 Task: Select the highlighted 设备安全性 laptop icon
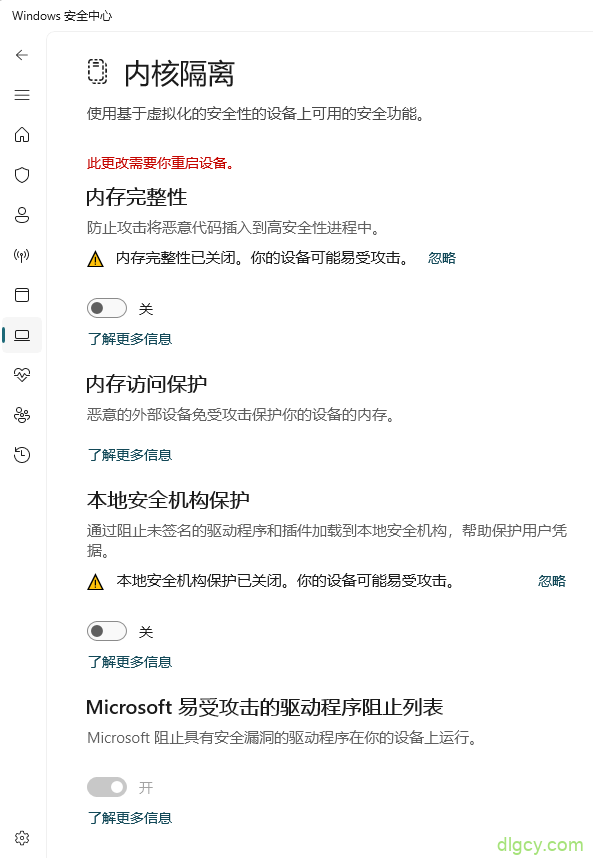click(x=22, y=335)
